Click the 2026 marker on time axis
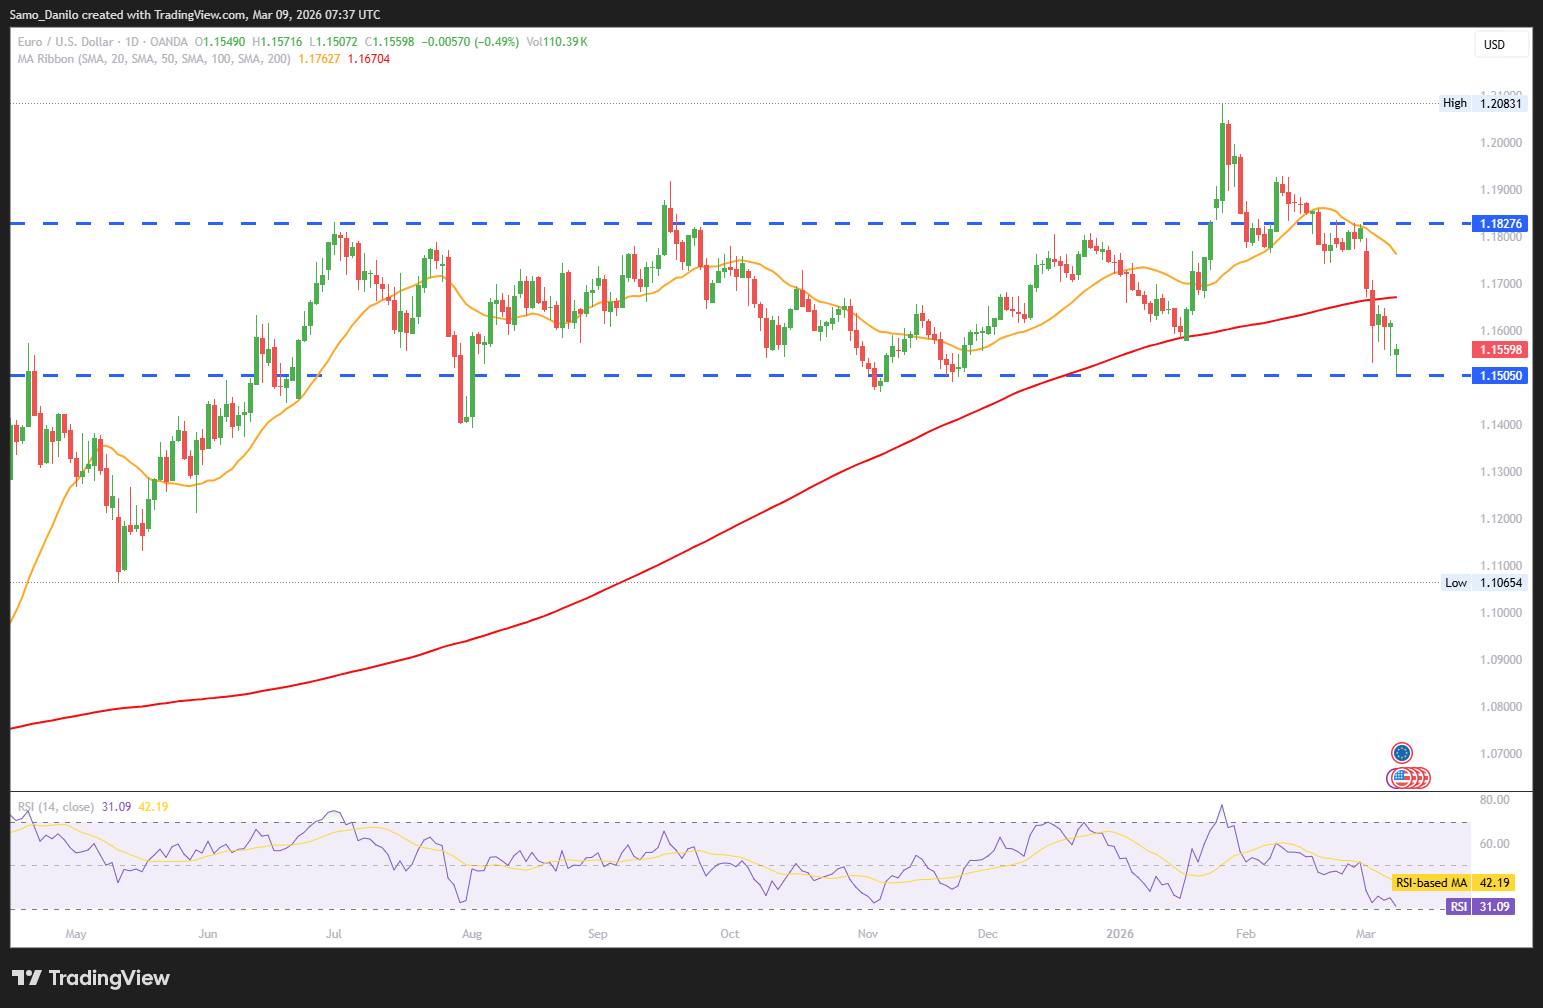 [x=1119, y=934]
